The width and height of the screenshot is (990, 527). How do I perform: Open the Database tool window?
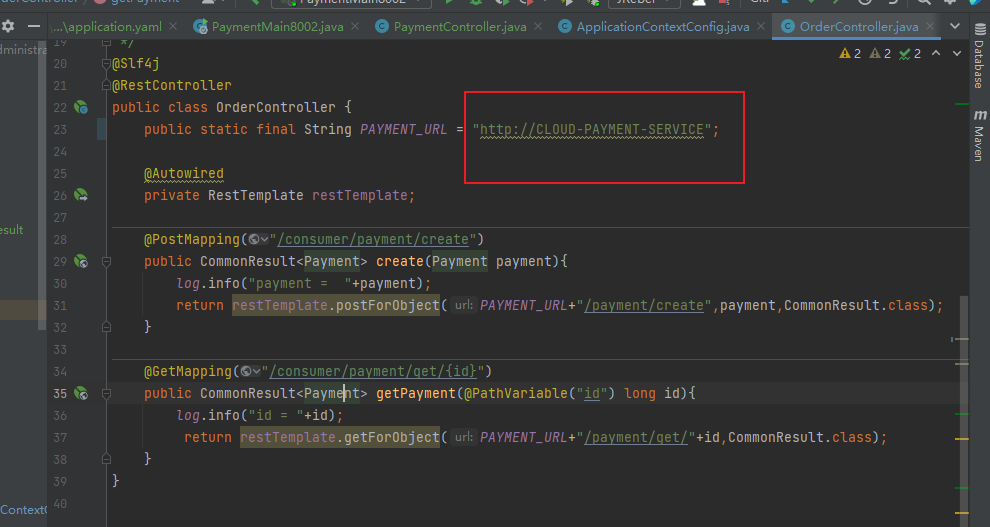[979, 57]
